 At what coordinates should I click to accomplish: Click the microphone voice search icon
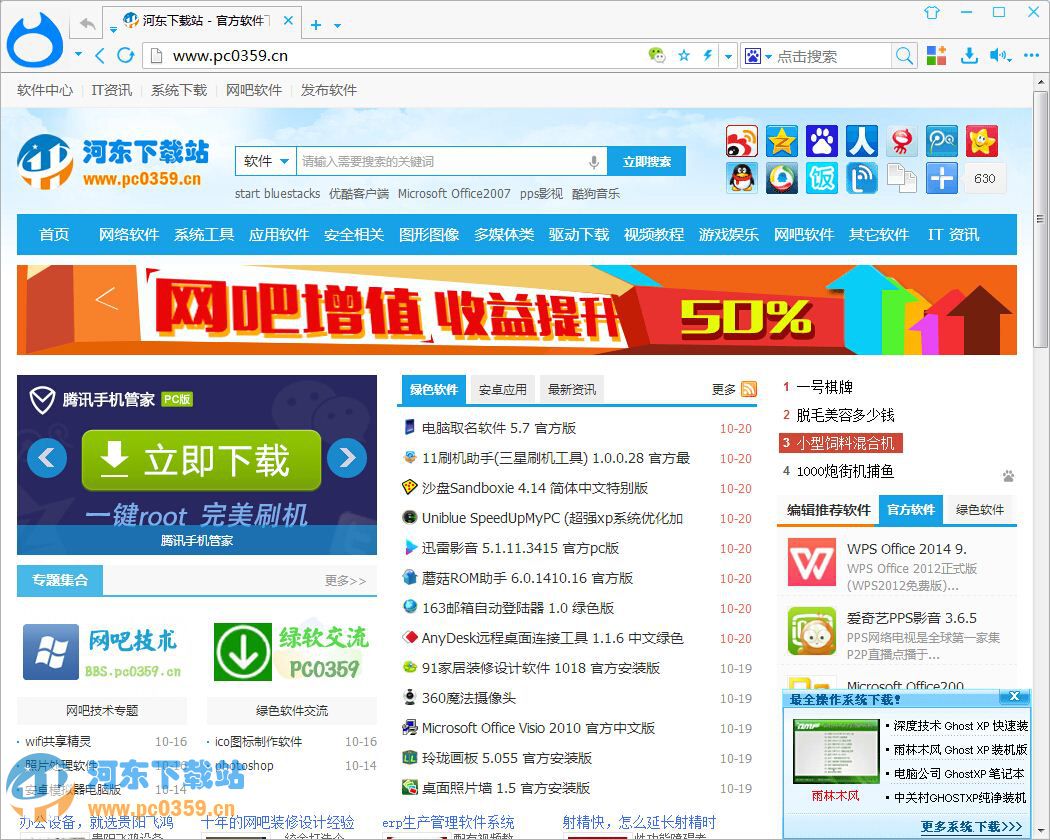click(x=593, y=161)
